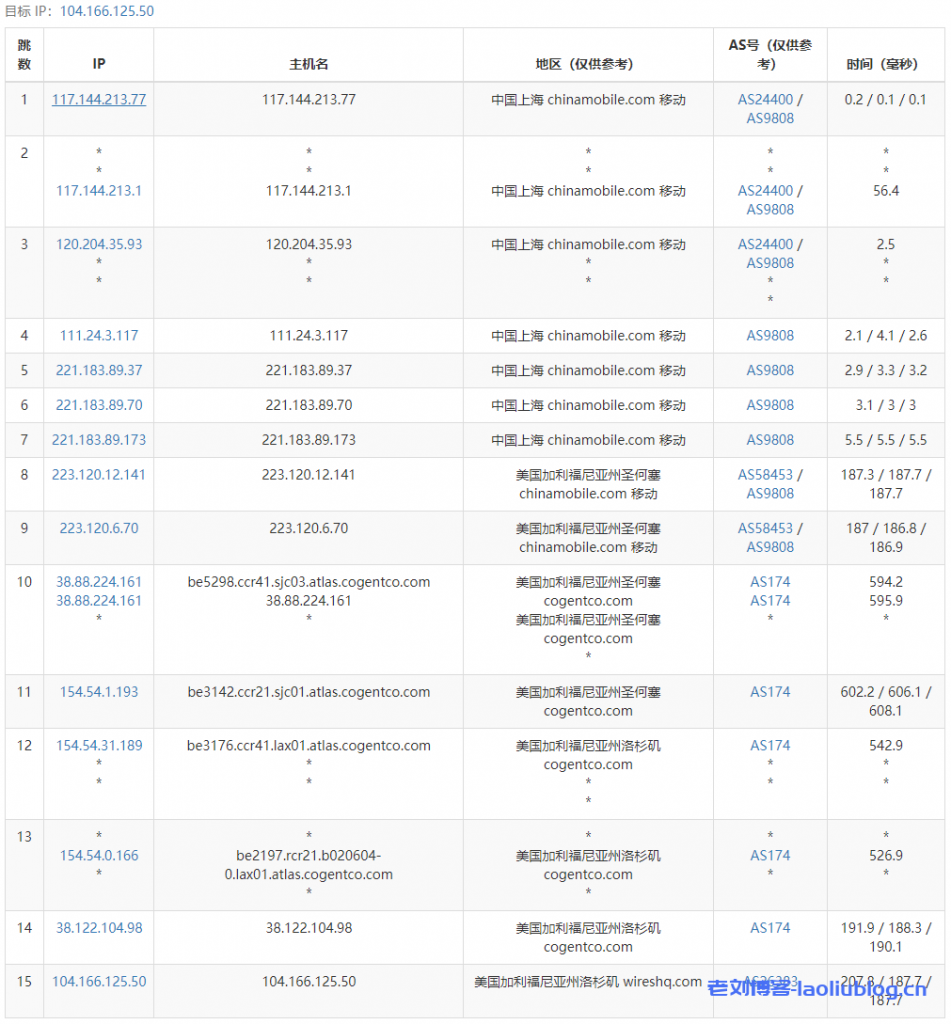
Task: Select the 221.183.89.173 link in hop 7
Action: (x=98, y=440)
